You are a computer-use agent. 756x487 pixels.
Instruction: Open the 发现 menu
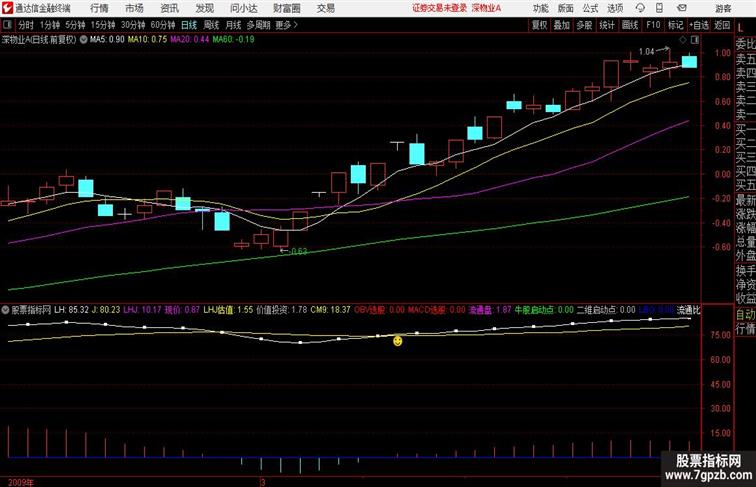(204, 8)
